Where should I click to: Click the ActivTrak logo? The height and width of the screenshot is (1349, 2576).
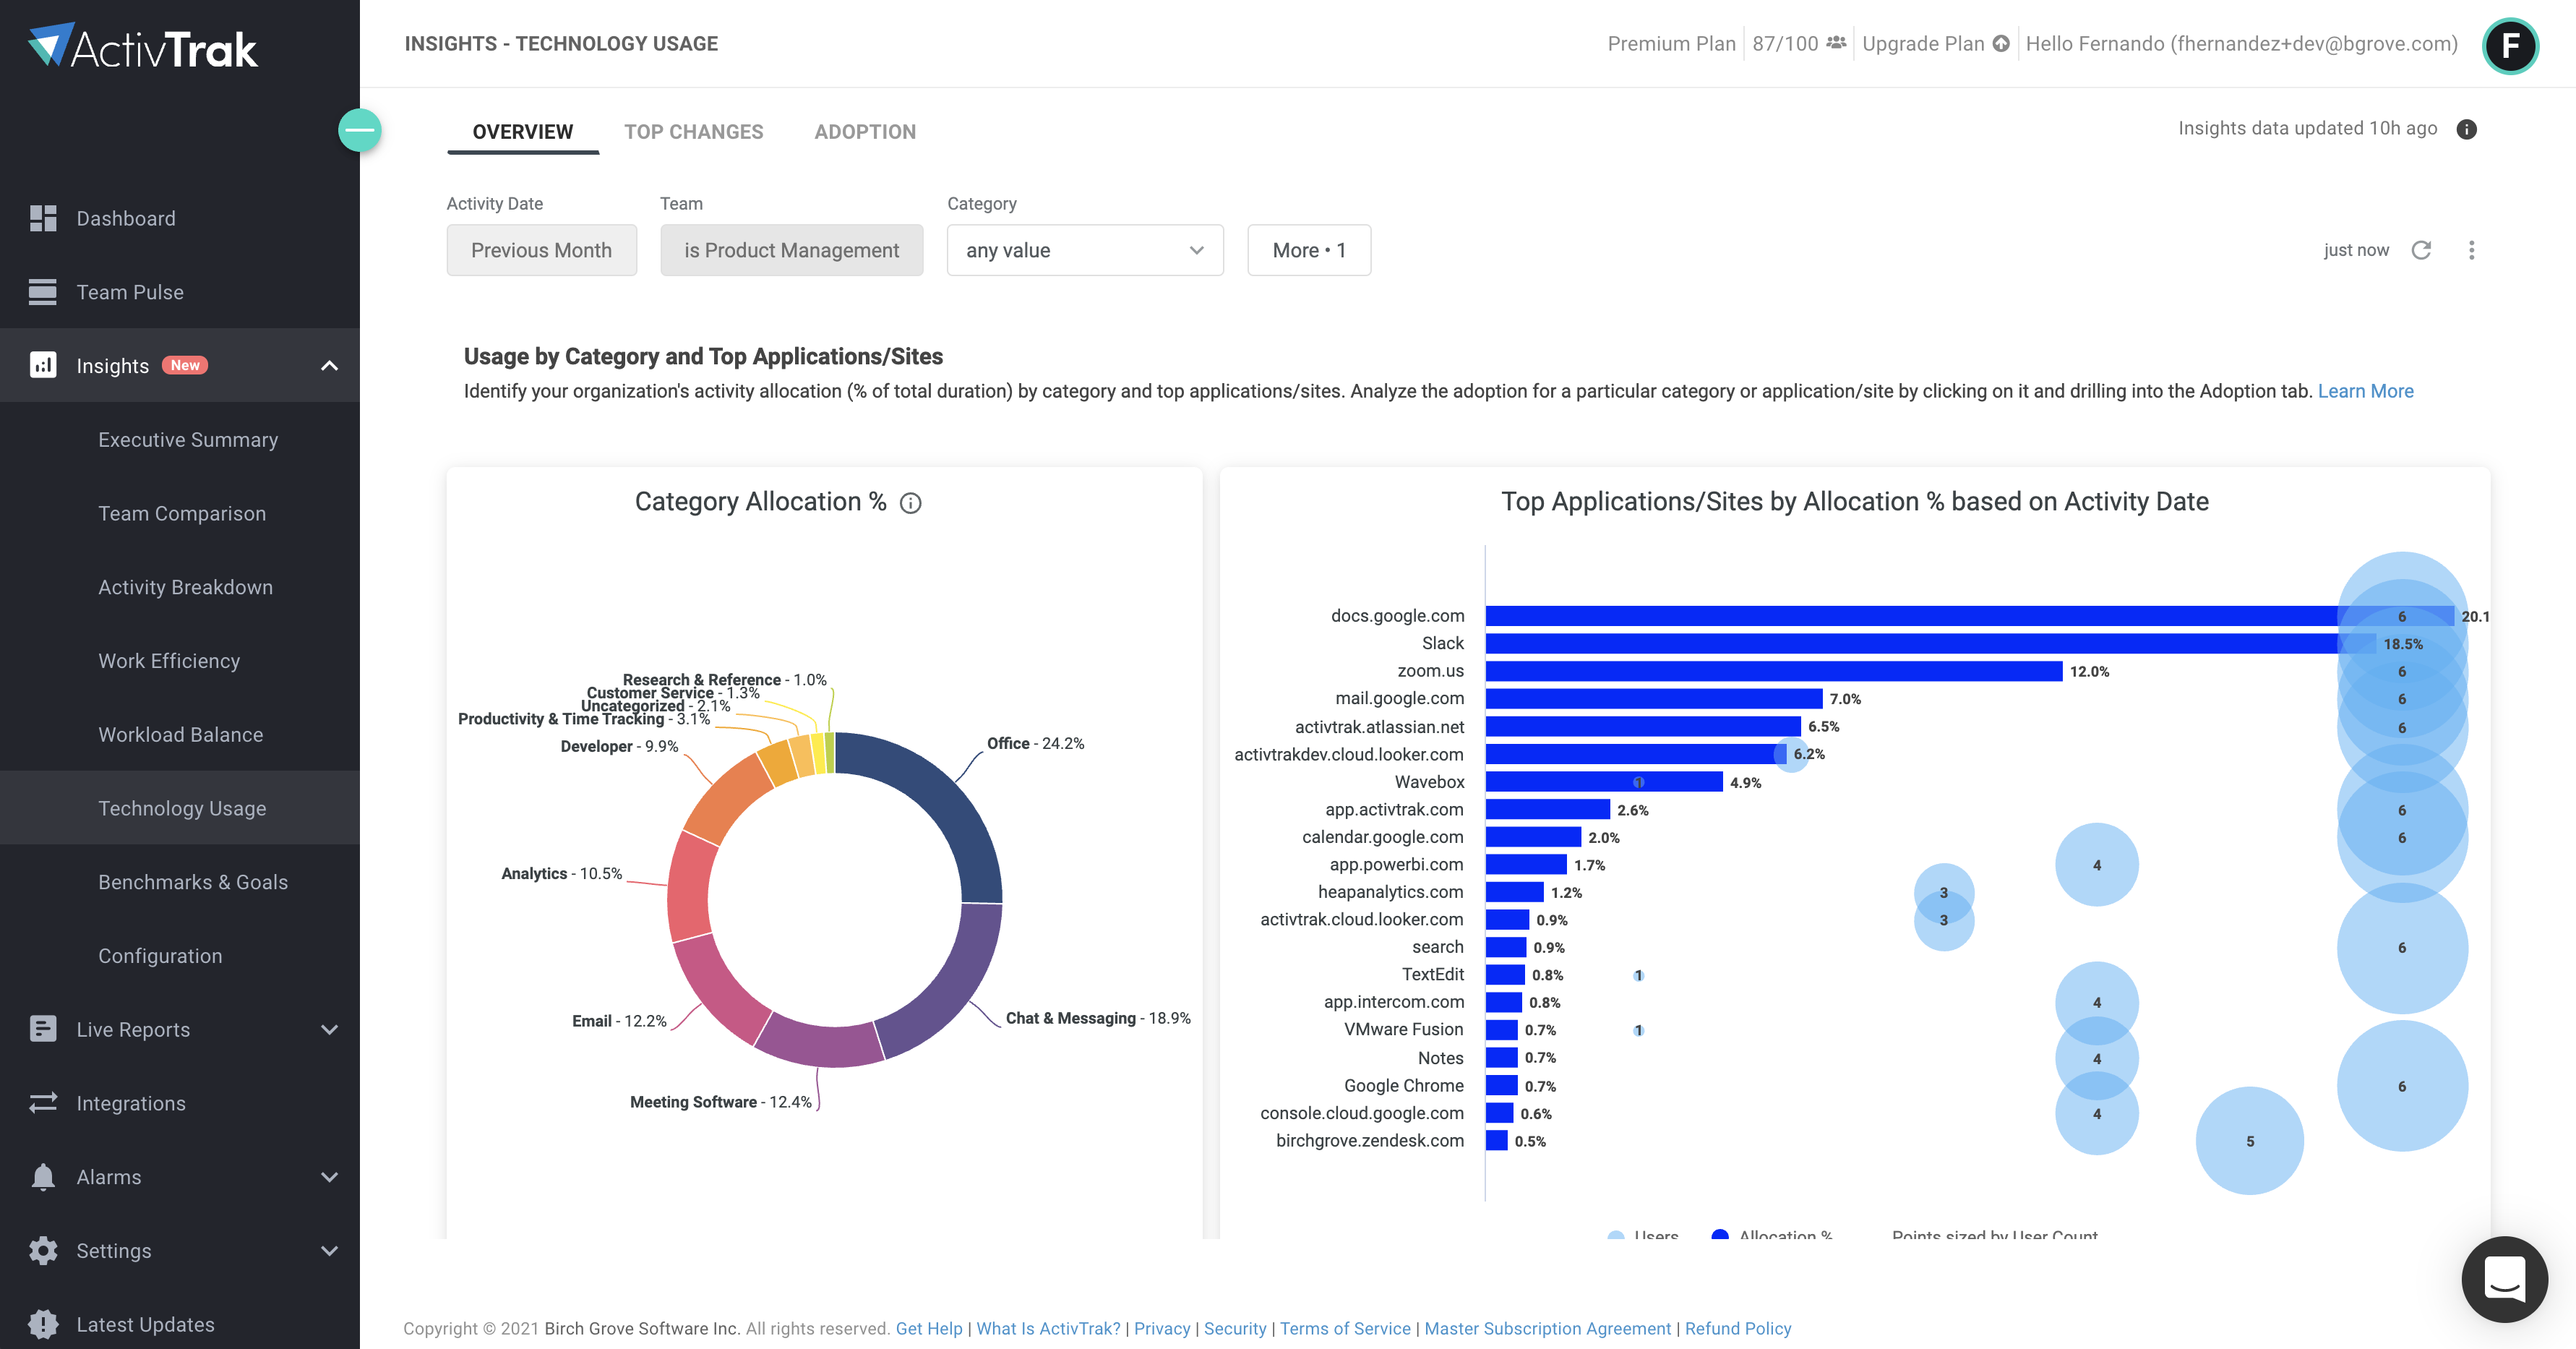pos(143,46)
